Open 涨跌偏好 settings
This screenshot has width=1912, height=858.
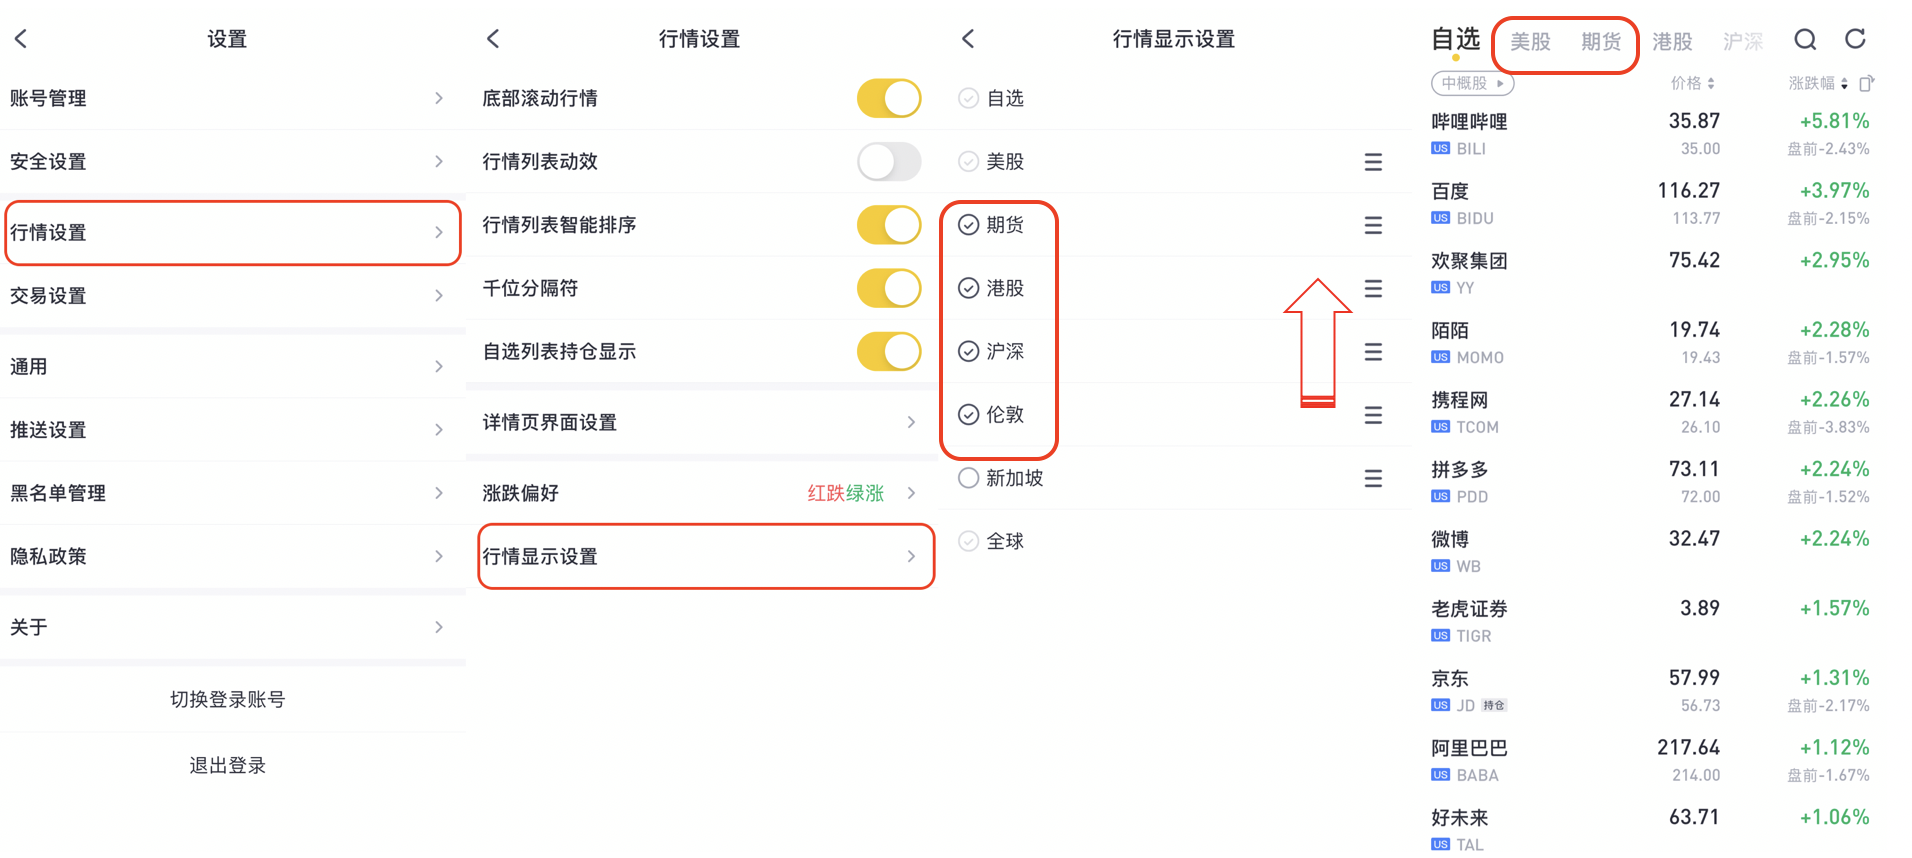coord(700,492)
